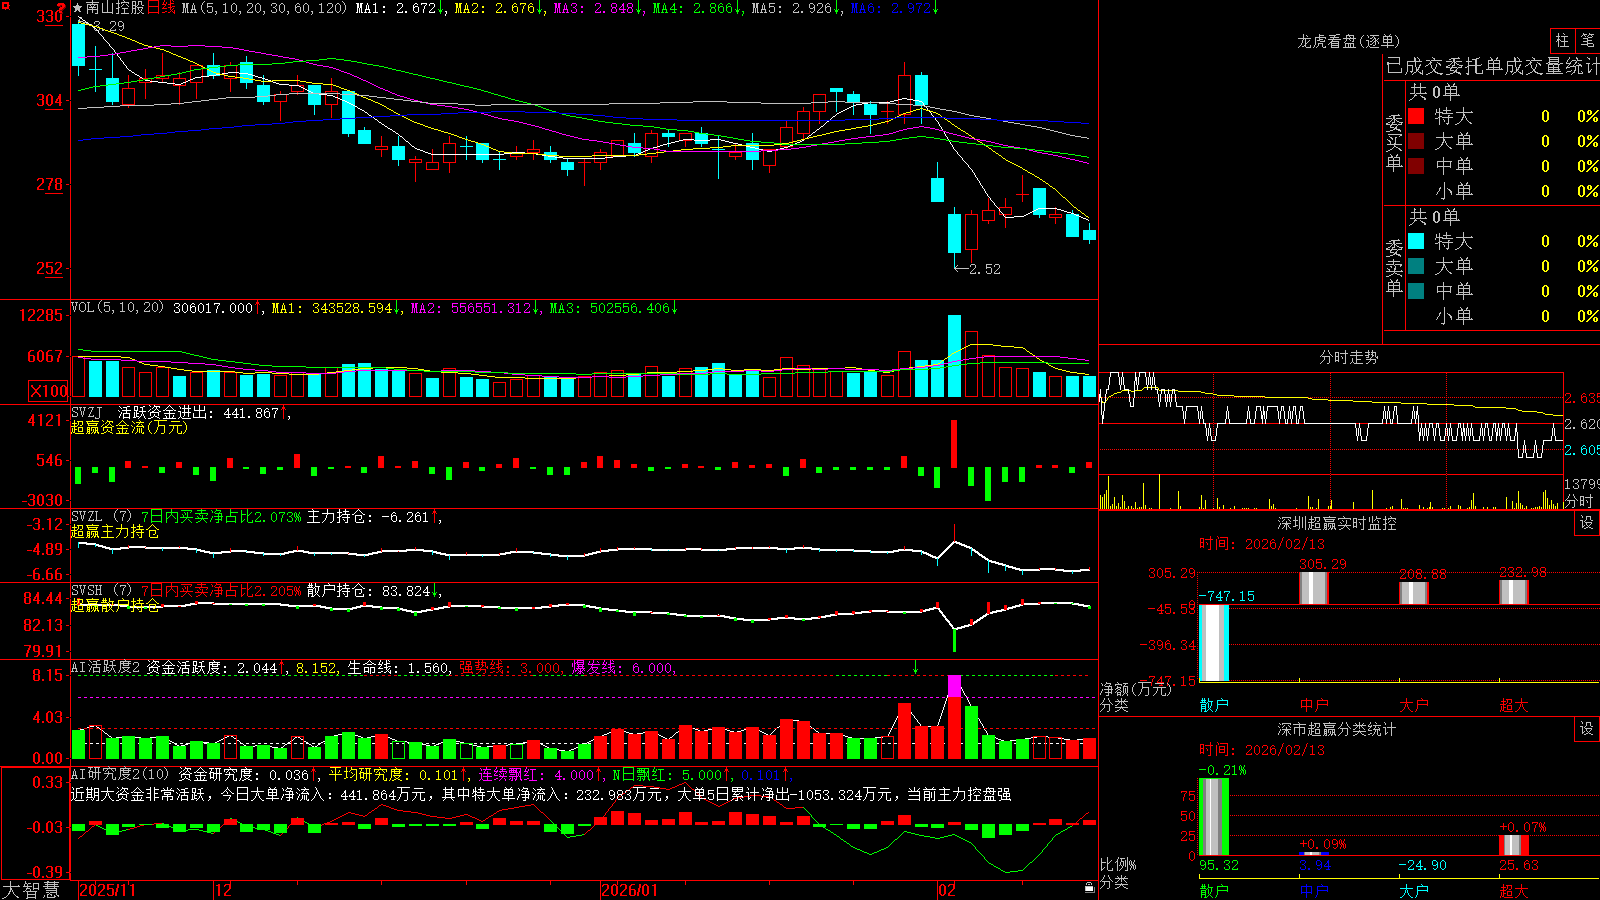1600x900 pixels.
Task: Click the teal 中单 sell-order swatch
Action: pos(1416,291)
